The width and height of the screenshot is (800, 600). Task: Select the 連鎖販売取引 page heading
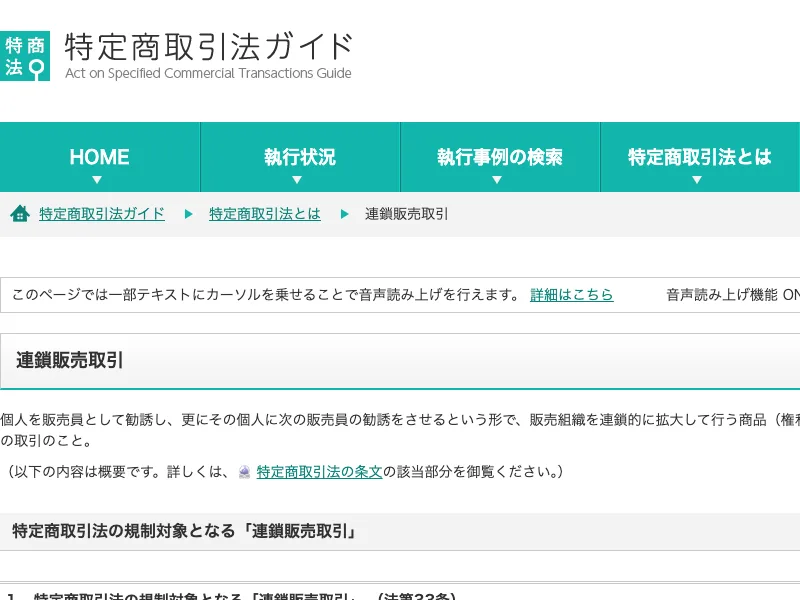pyautogui.click(x=69, y=360)
